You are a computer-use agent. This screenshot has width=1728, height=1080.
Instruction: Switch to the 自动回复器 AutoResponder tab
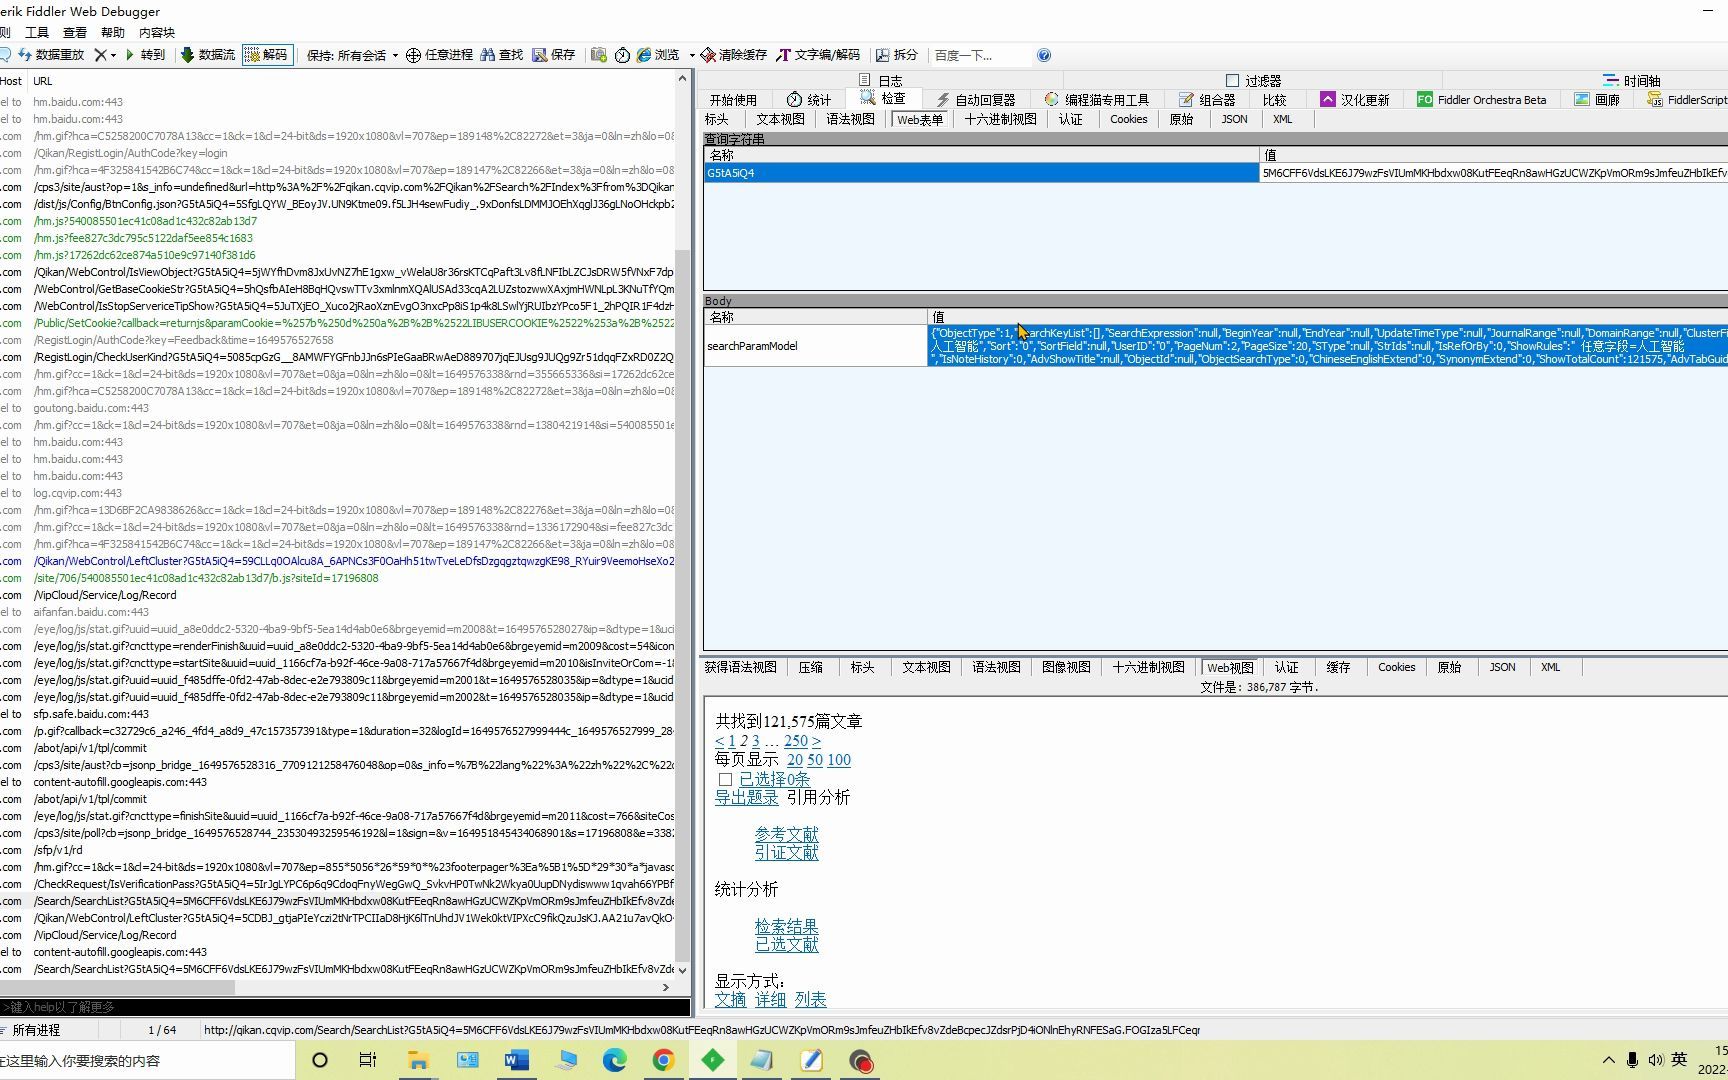click(x=976, y=99)
